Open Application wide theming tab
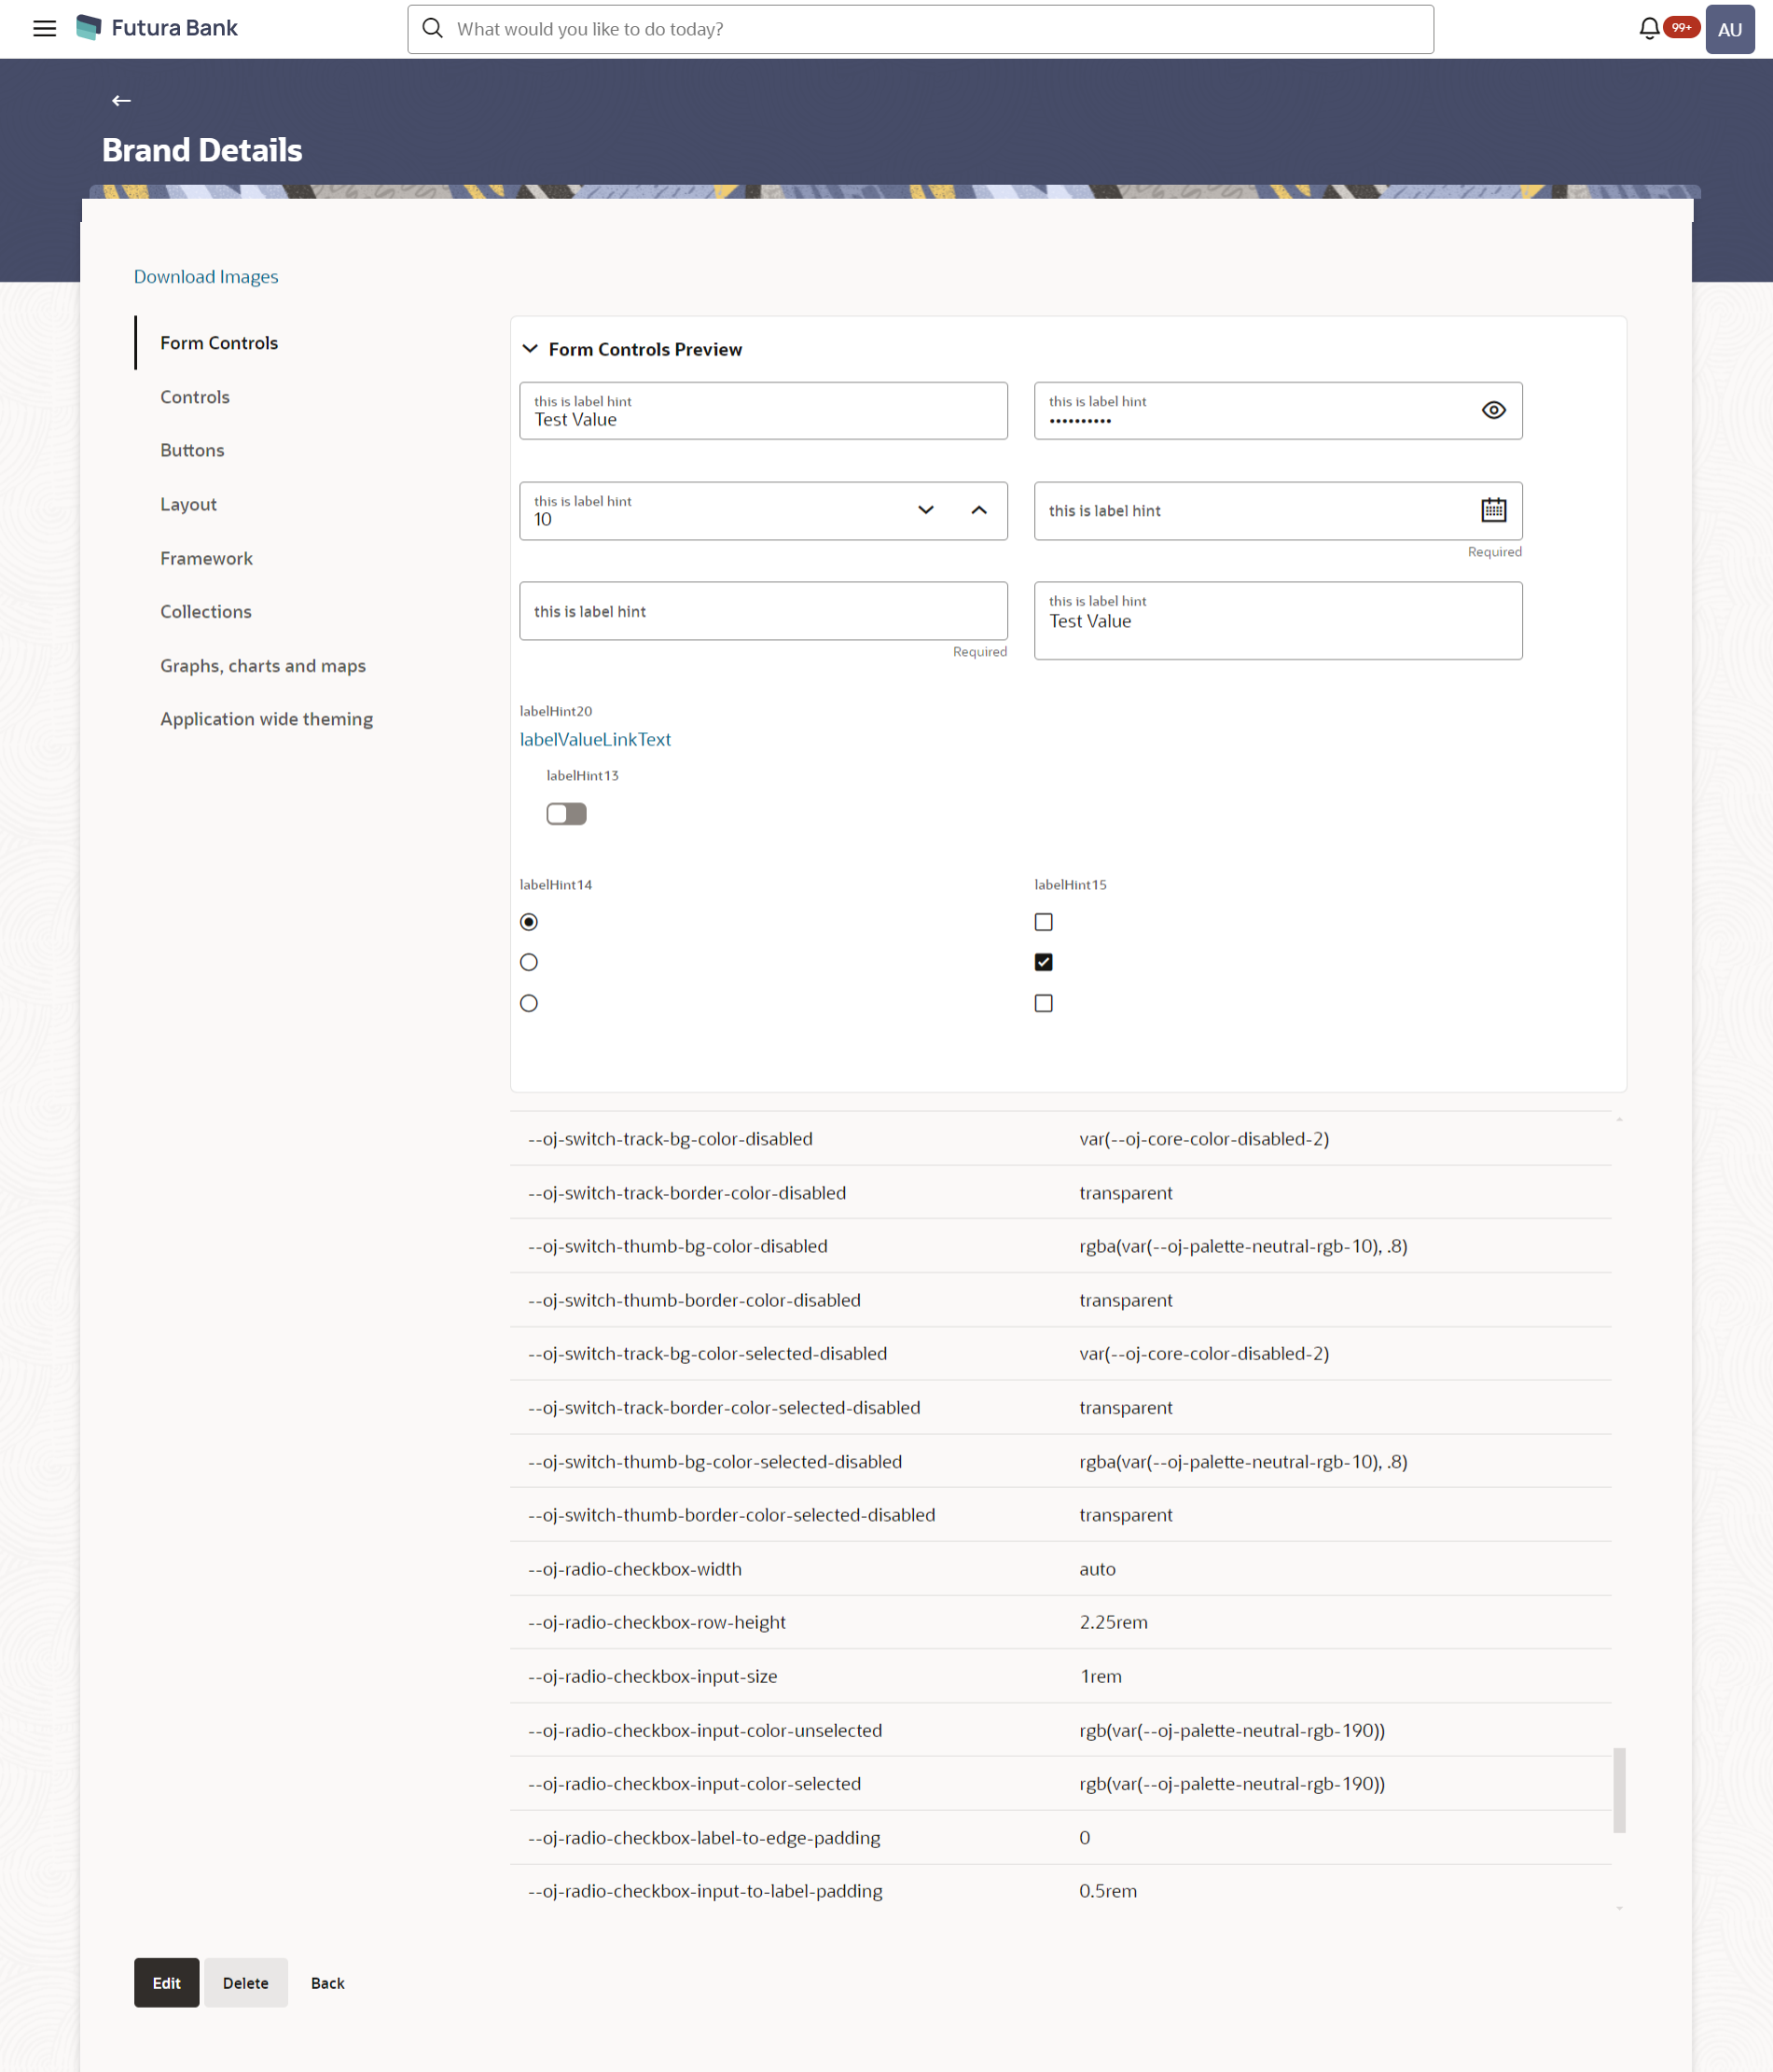Viewport: 1773px width, 2072px height. tap(266, 719)
